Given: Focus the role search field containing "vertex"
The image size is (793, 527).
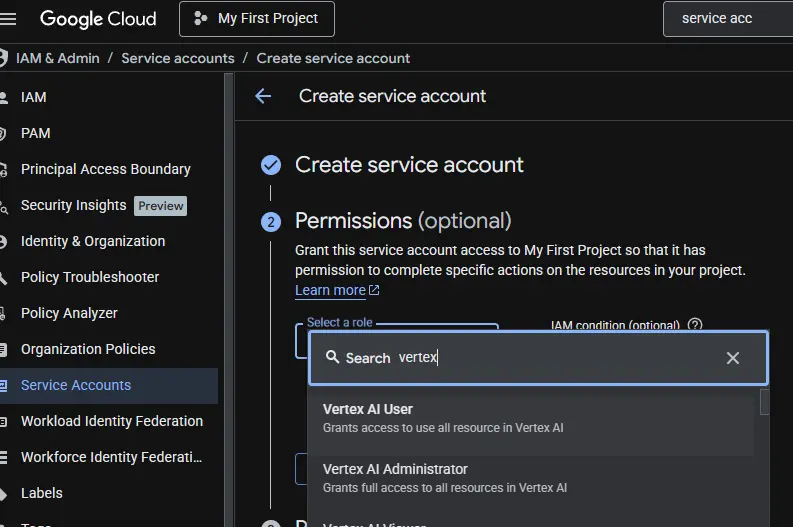Looking at the screenshot, I should 539,358.
